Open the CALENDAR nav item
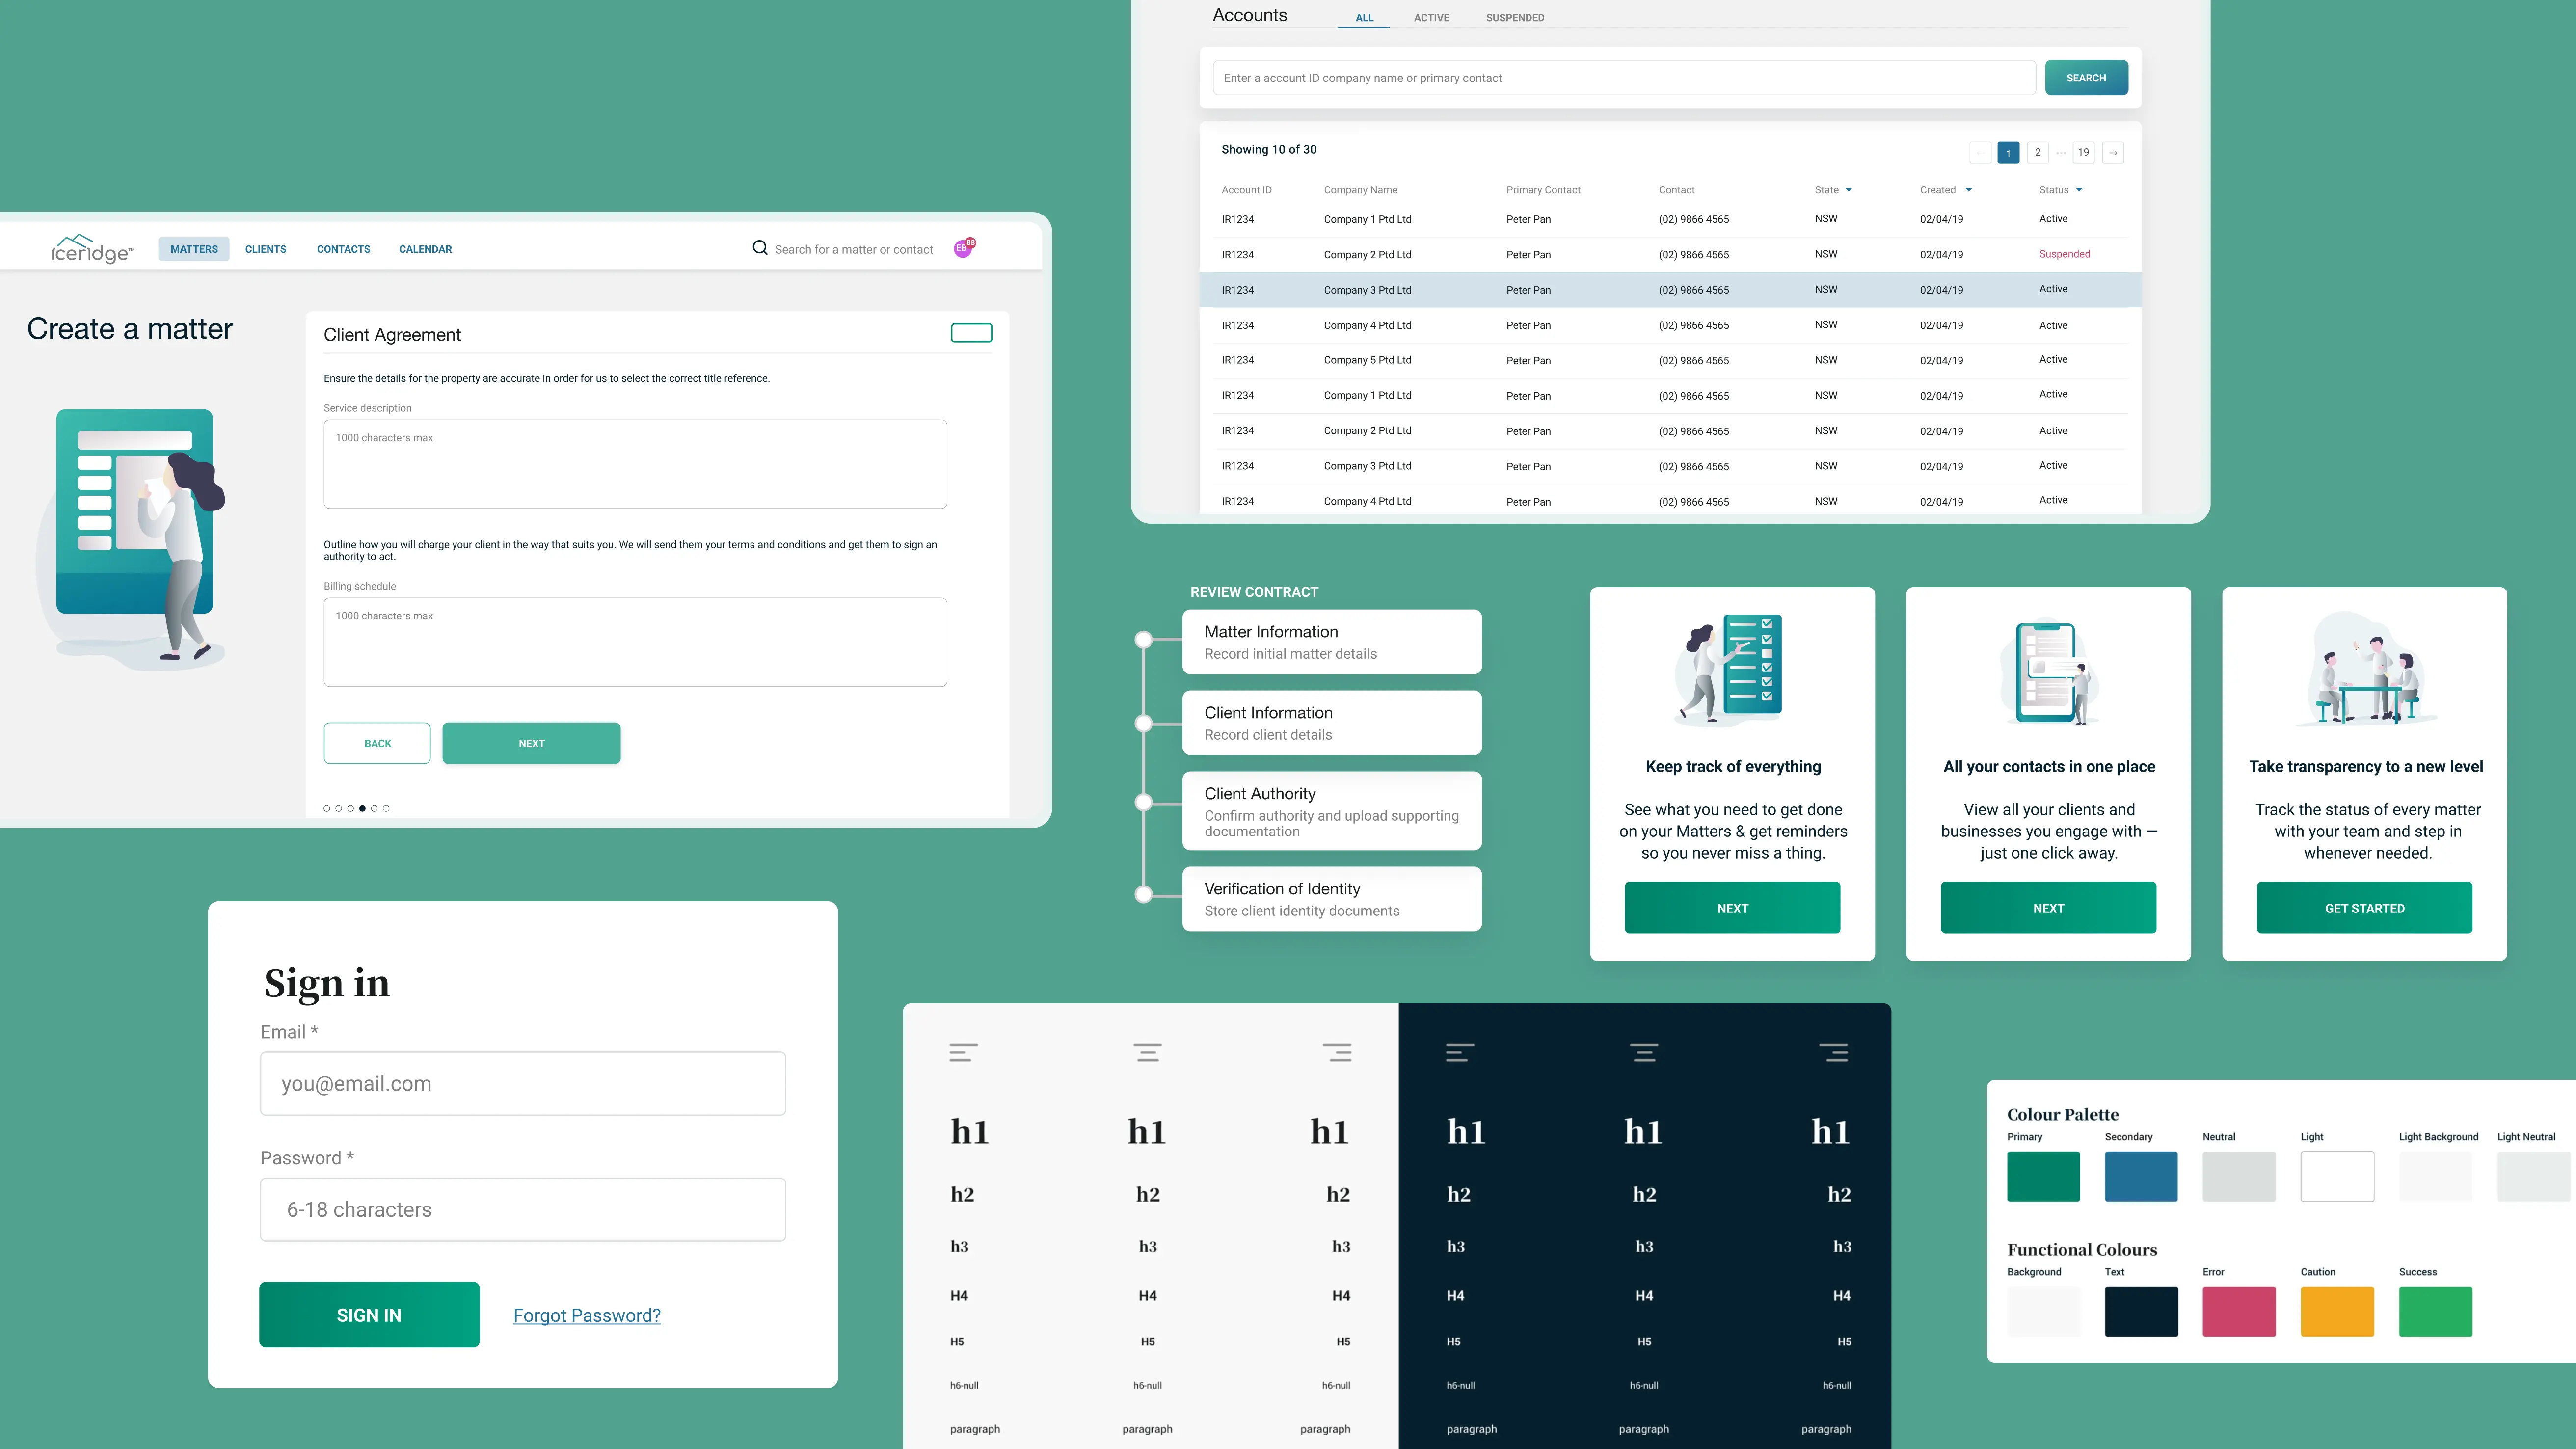 (425, 249)
